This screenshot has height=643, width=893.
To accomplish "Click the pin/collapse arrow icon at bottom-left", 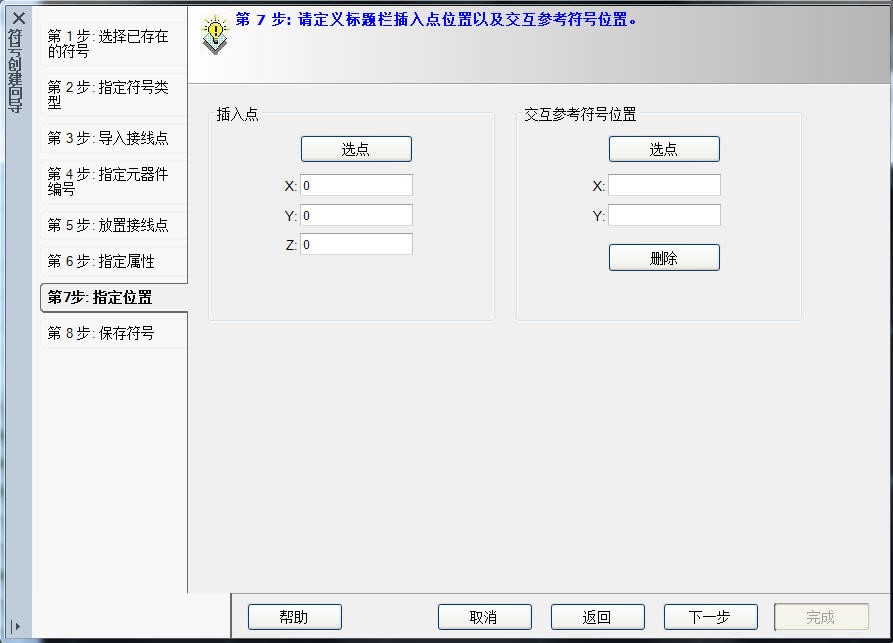I will (16, 626).
